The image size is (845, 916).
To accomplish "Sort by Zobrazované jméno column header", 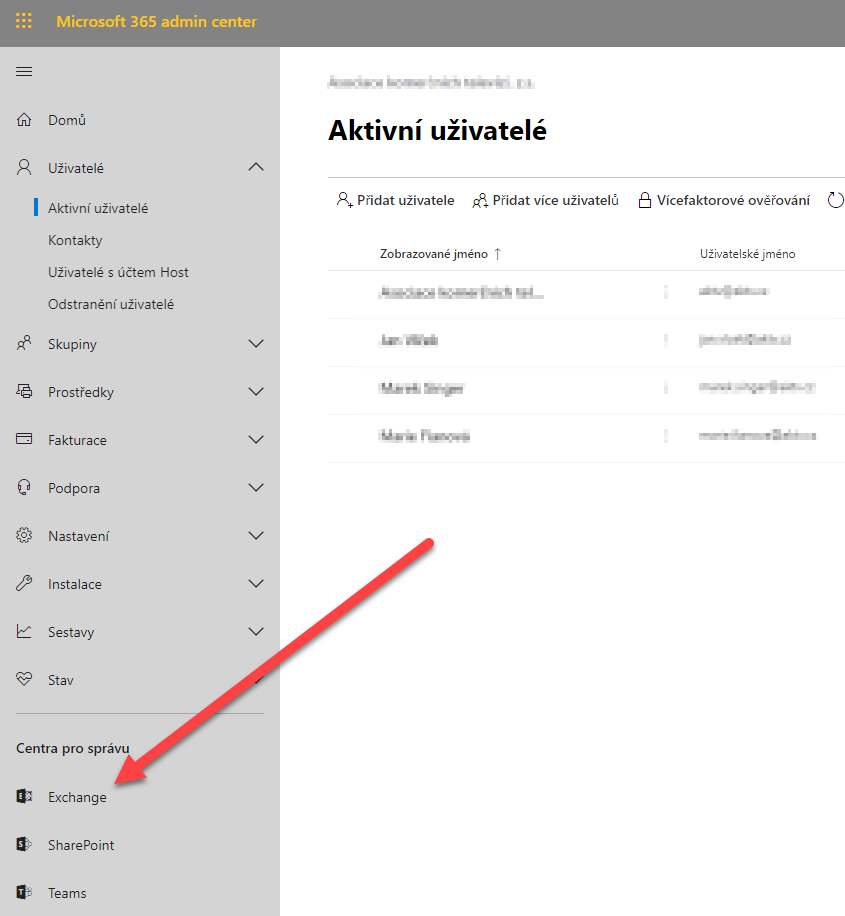I will pos(434,254).
